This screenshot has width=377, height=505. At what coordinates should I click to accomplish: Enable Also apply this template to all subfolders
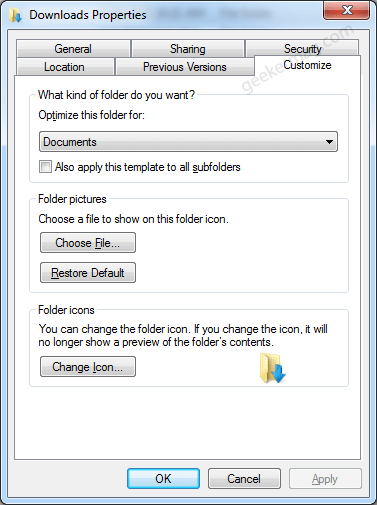[x=45, y=166]
